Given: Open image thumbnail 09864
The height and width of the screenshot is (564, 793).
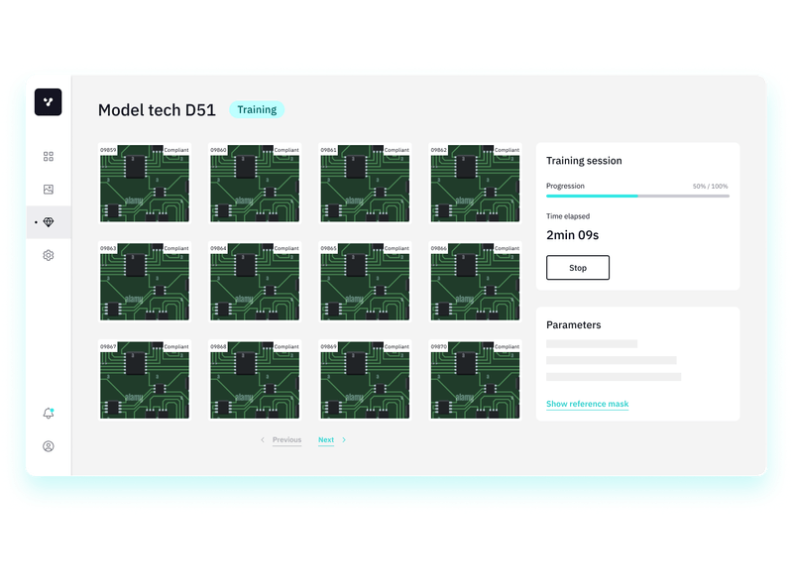Looking at the screenshot, I should [x=254, y=281].
